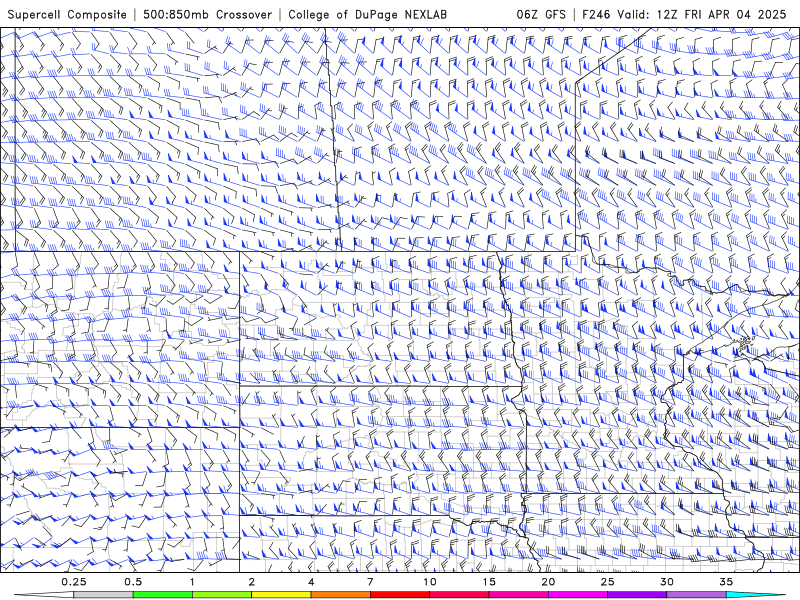Click College of DuPage NEXLAB text
Image resolution: width=800 pixels, height=600 pixels.
pyautogui.click(x=367, y=14)
